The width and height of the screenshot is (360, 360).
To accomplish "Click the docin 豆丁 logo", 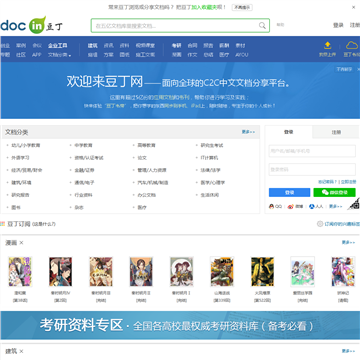I will pos(31,25).
